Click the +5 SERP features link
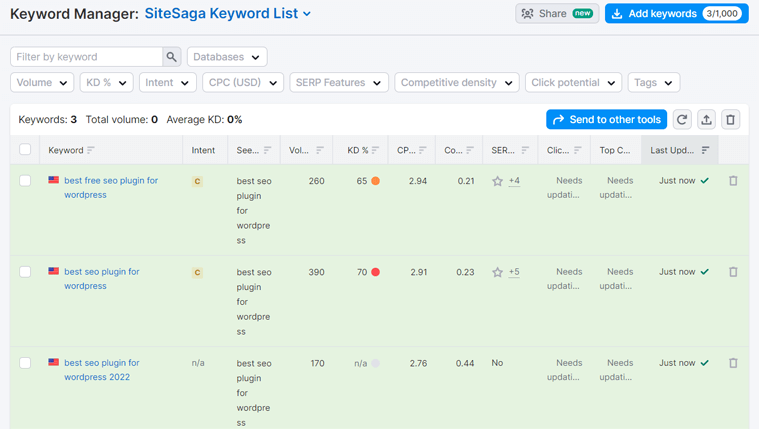The width and height of the screenshot is (759, 429). (x=514, y=272)
